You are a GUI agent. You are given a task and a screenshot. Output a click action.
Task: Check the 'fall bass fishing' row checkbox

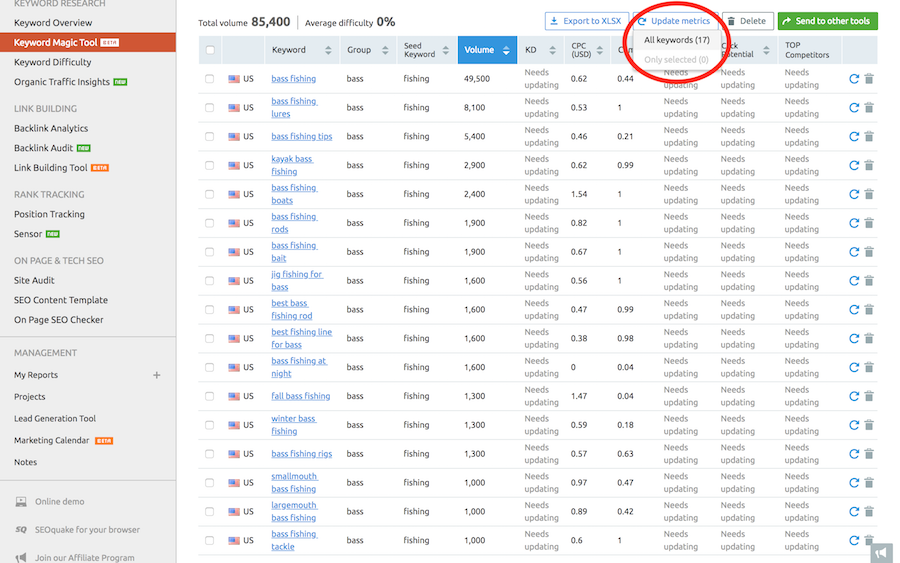(x=210, y=396)
